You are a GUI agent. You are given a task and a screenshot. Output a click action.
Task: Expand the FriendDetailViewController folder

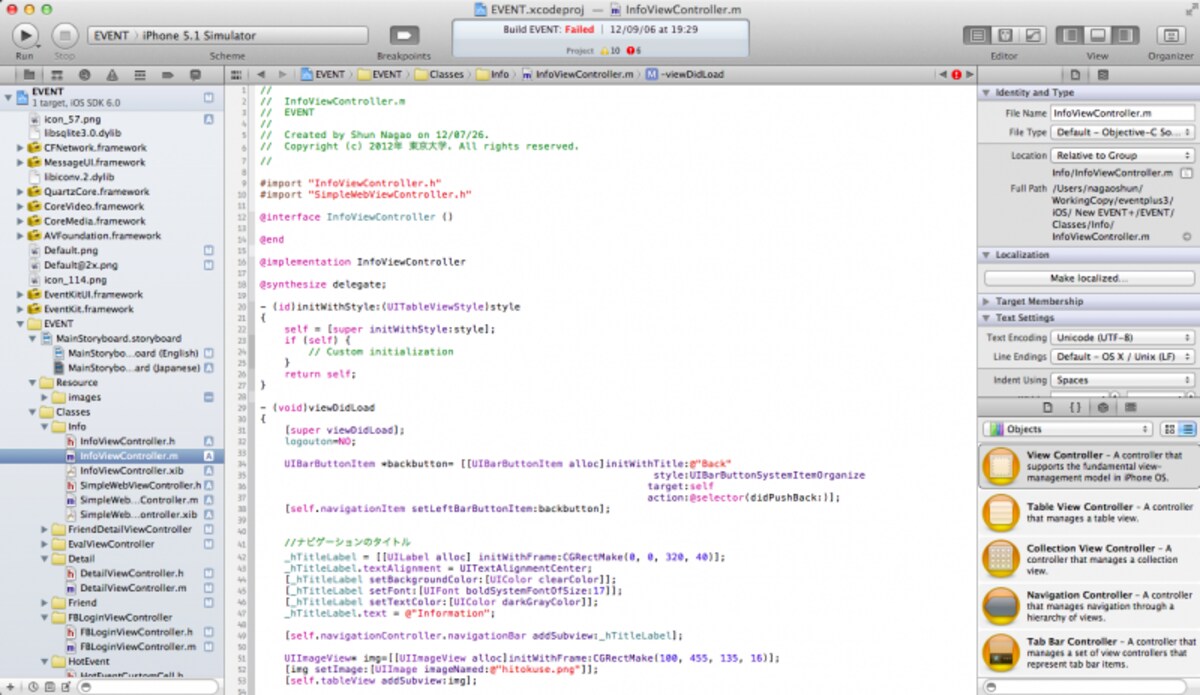coord(45,529)
